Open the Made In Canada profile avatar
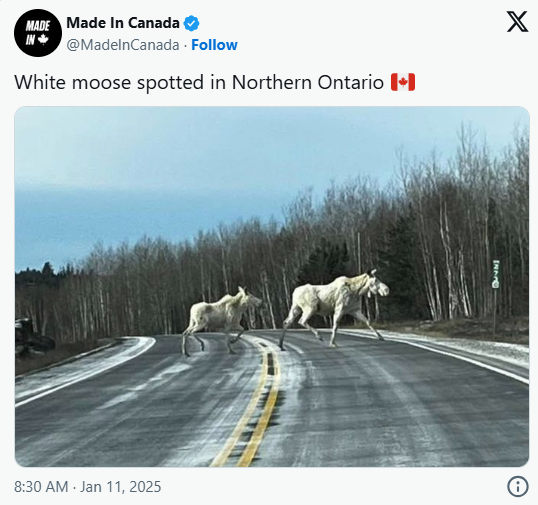The image size is (538, 505). 38,33
